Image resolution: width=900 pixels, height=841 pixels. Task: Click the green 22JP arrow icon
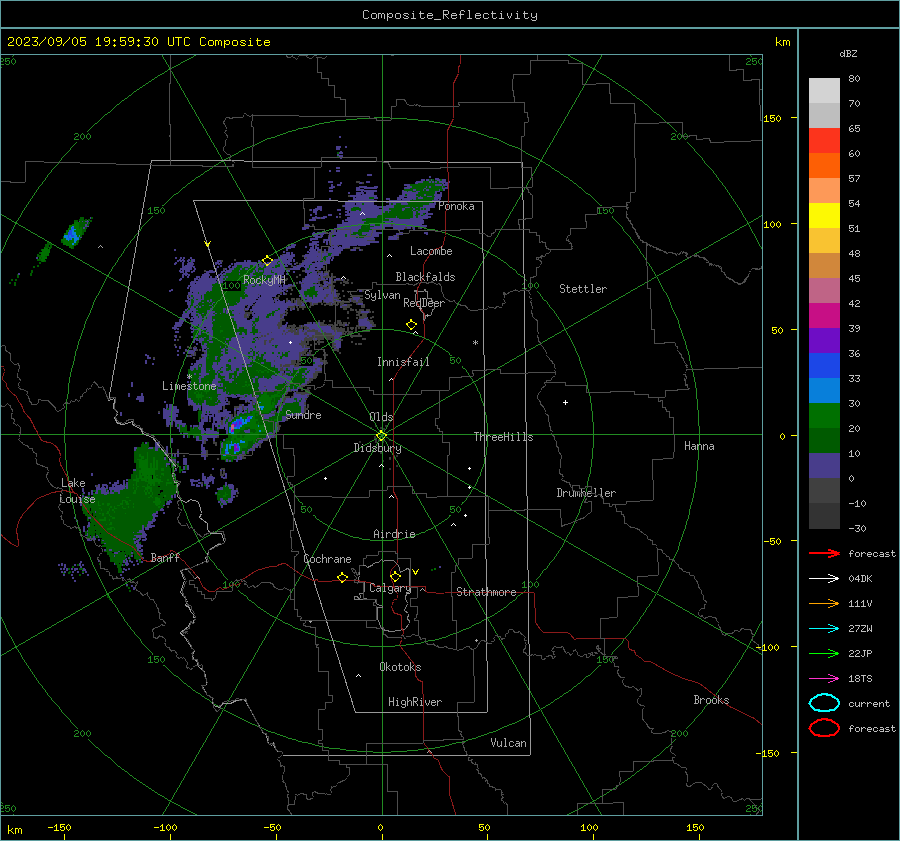pyautogui.click(x=824, y=653)
